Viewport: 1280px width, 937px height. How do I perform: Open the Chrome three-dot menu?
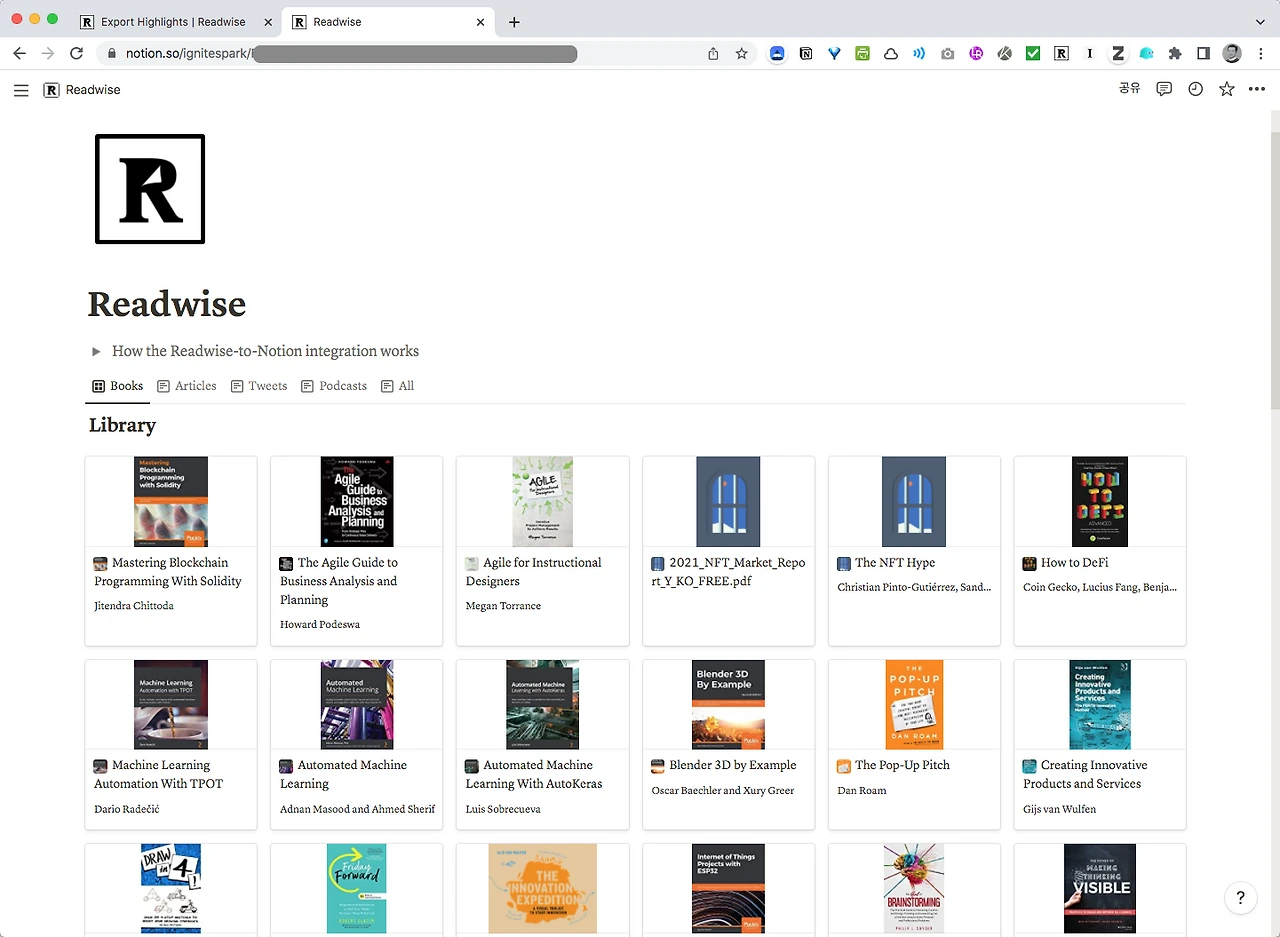pos(1260,53)
